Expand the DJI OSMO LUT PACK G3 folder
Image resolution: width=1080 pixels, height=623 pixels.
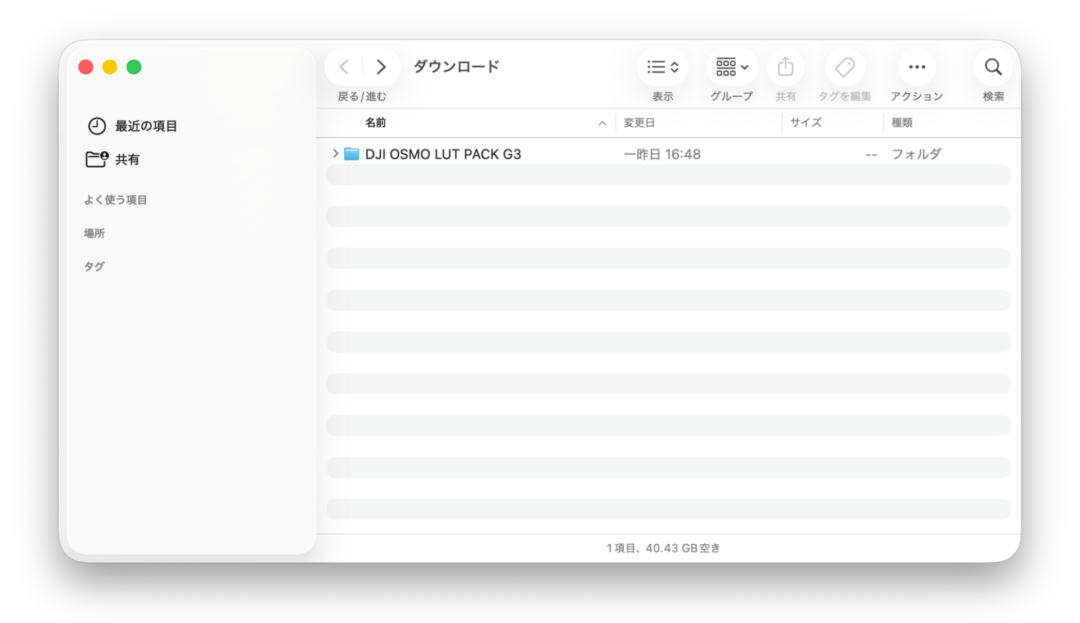tap(335, 154)
